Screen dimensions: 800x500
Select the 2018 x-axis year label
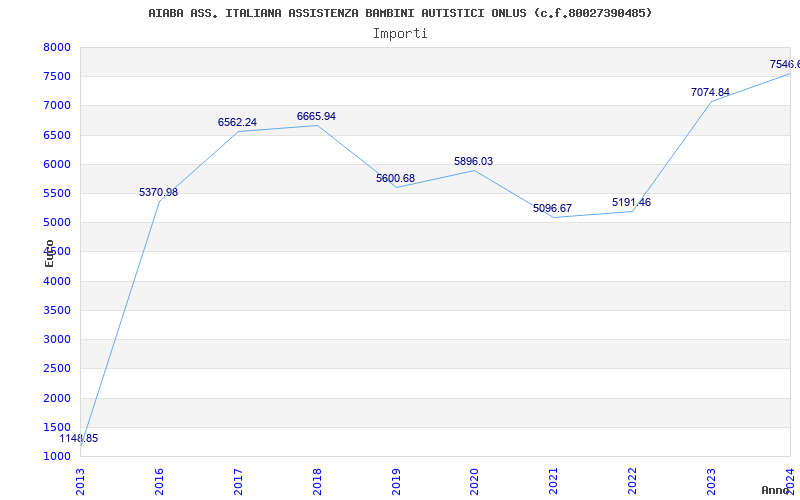[317, 482]
